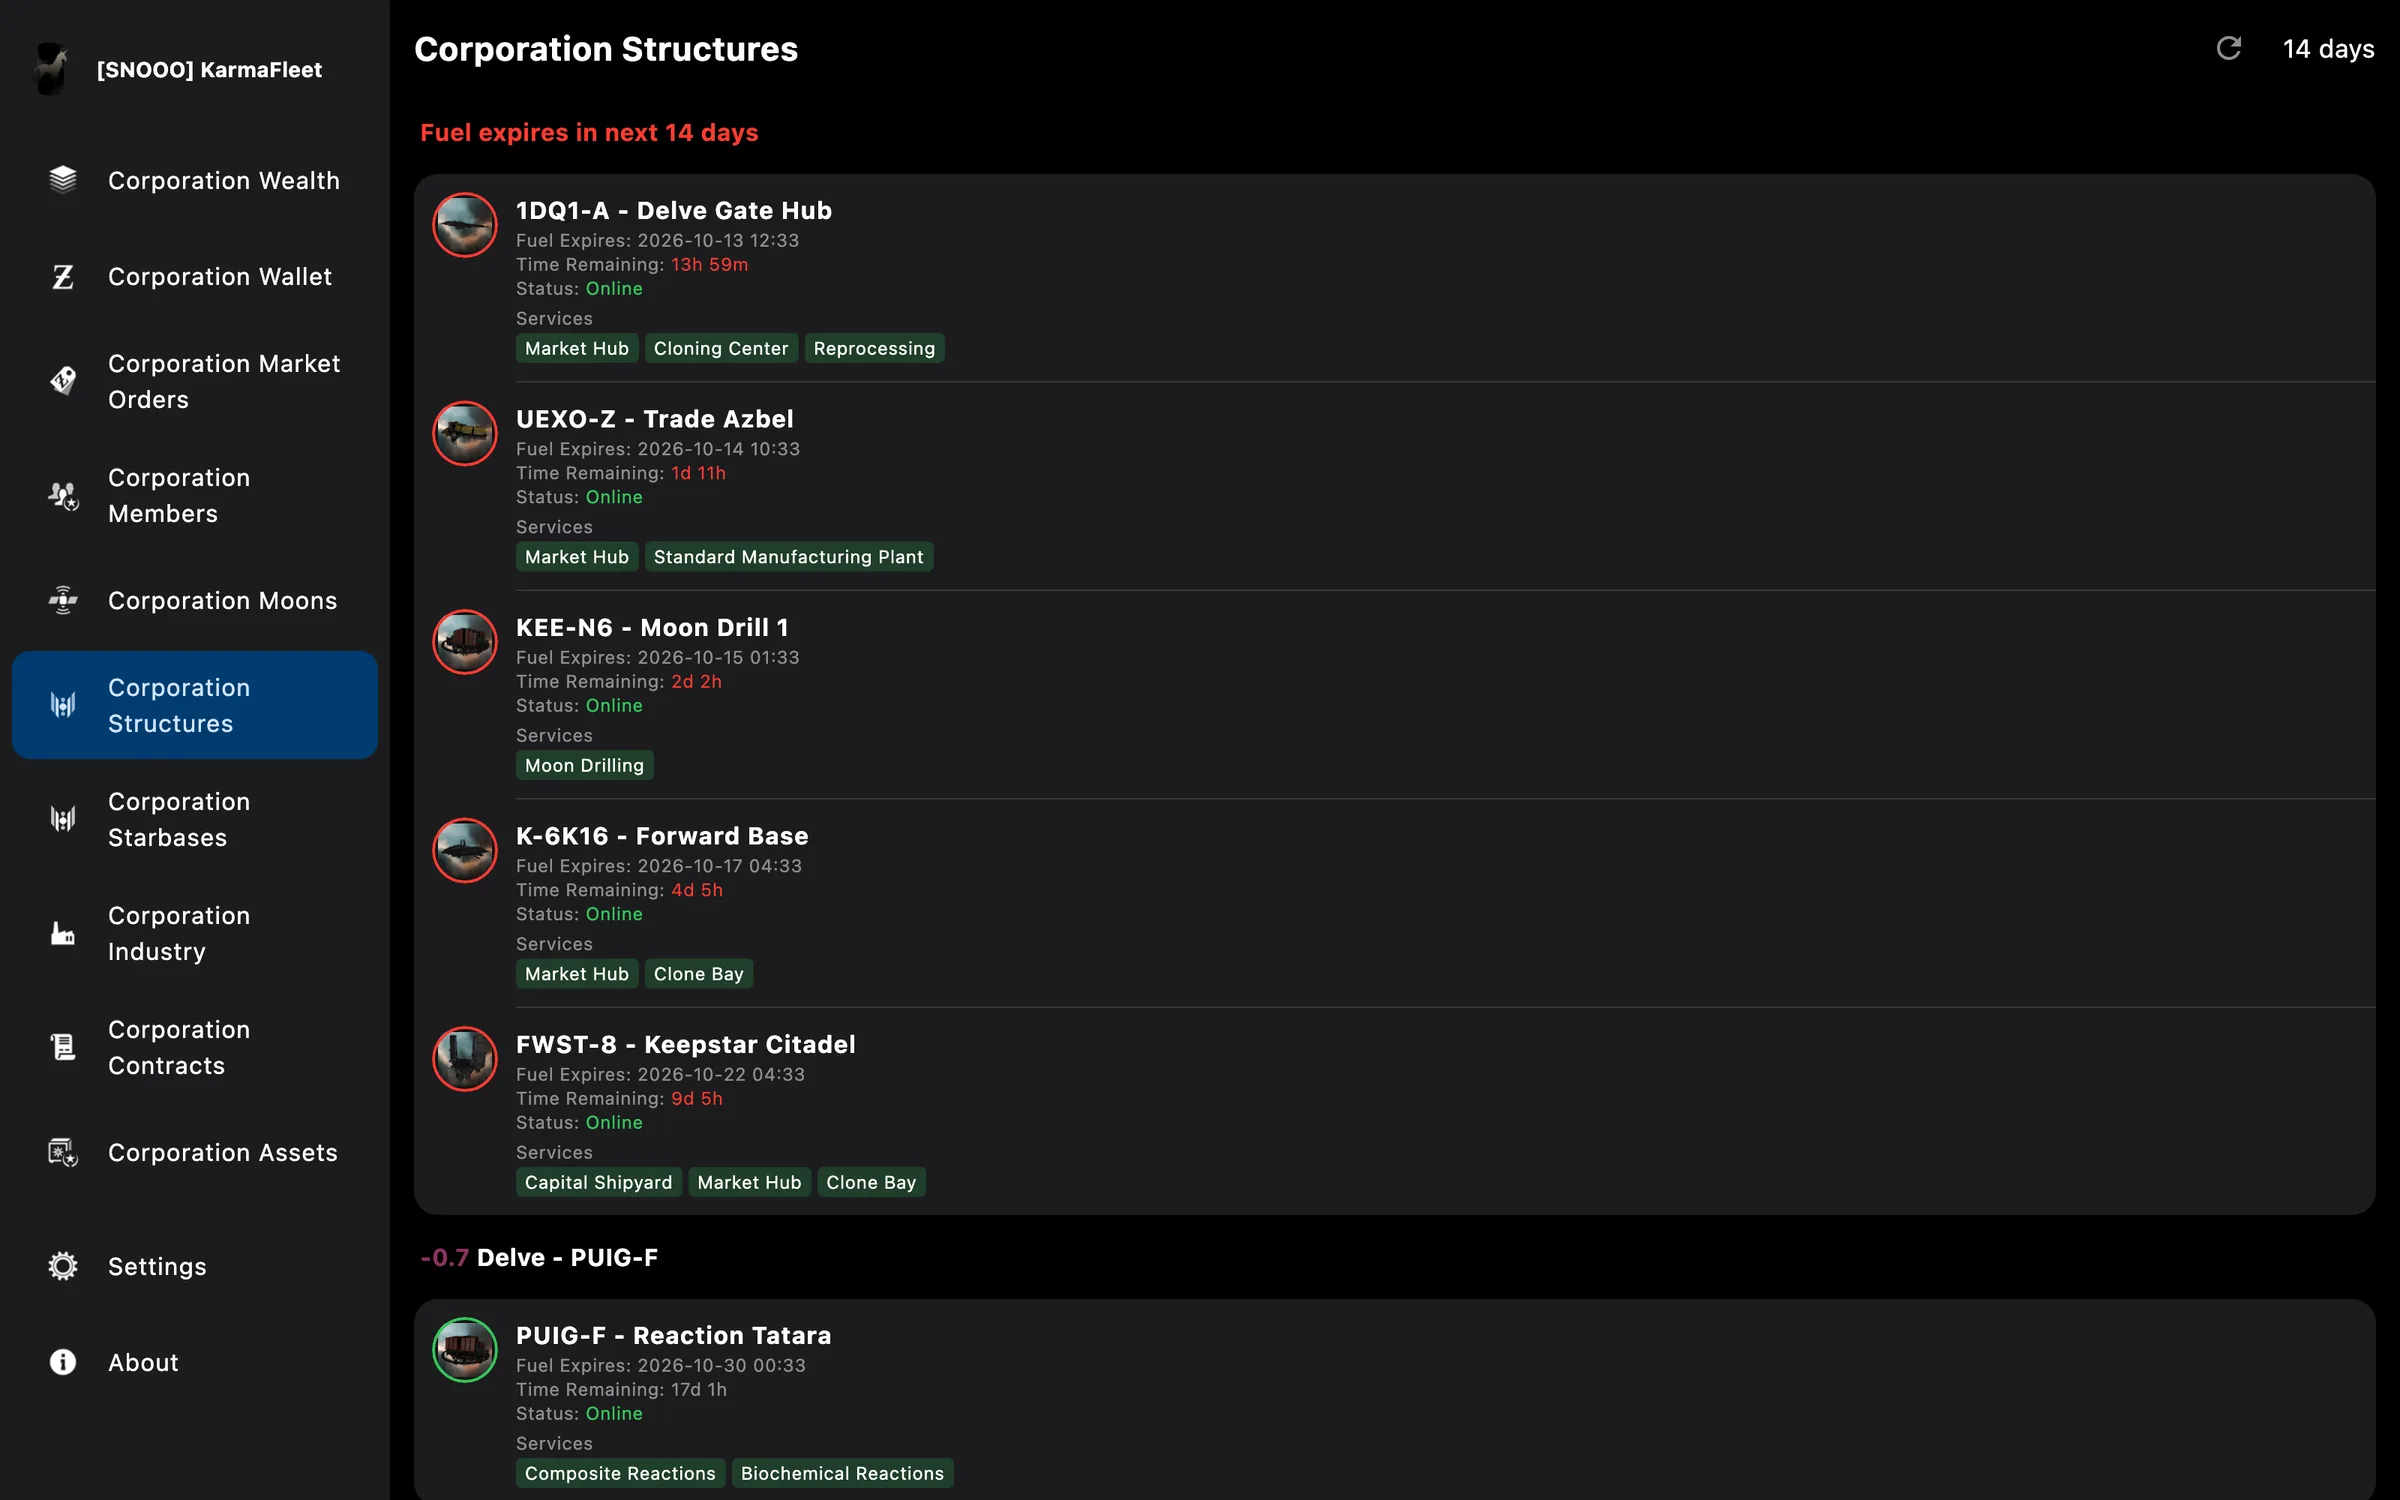
Task: Click the Corporation Market Orders tag icon
Action: click(63, 380)
